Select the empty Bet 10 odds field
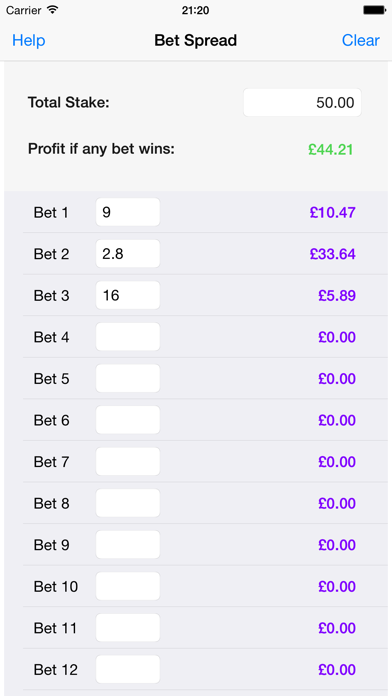392x696 pixels. 128,586
